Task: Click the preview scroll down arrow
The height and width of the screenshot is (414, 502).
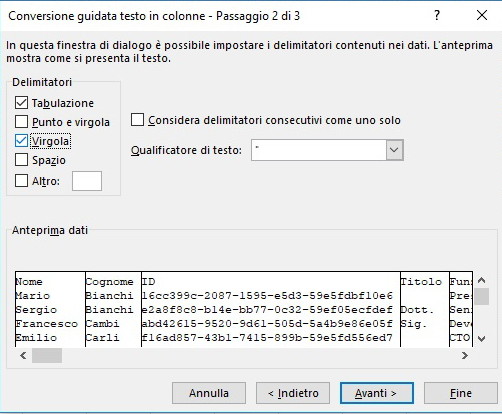Action: point(481,339)
